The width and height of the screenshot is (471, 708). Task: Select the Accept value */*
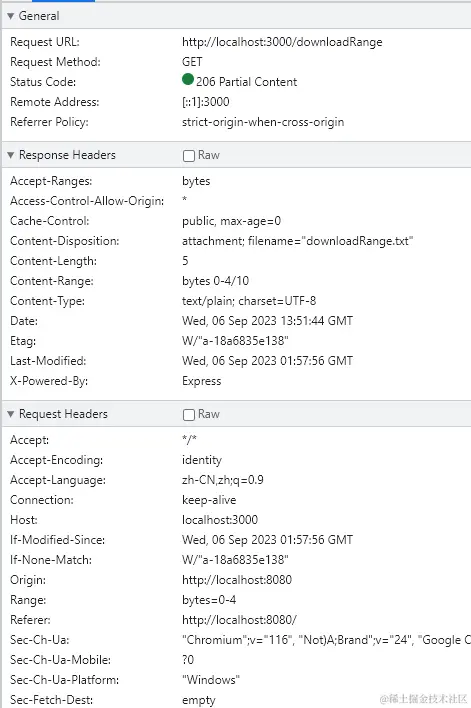(x=189, y=439)
